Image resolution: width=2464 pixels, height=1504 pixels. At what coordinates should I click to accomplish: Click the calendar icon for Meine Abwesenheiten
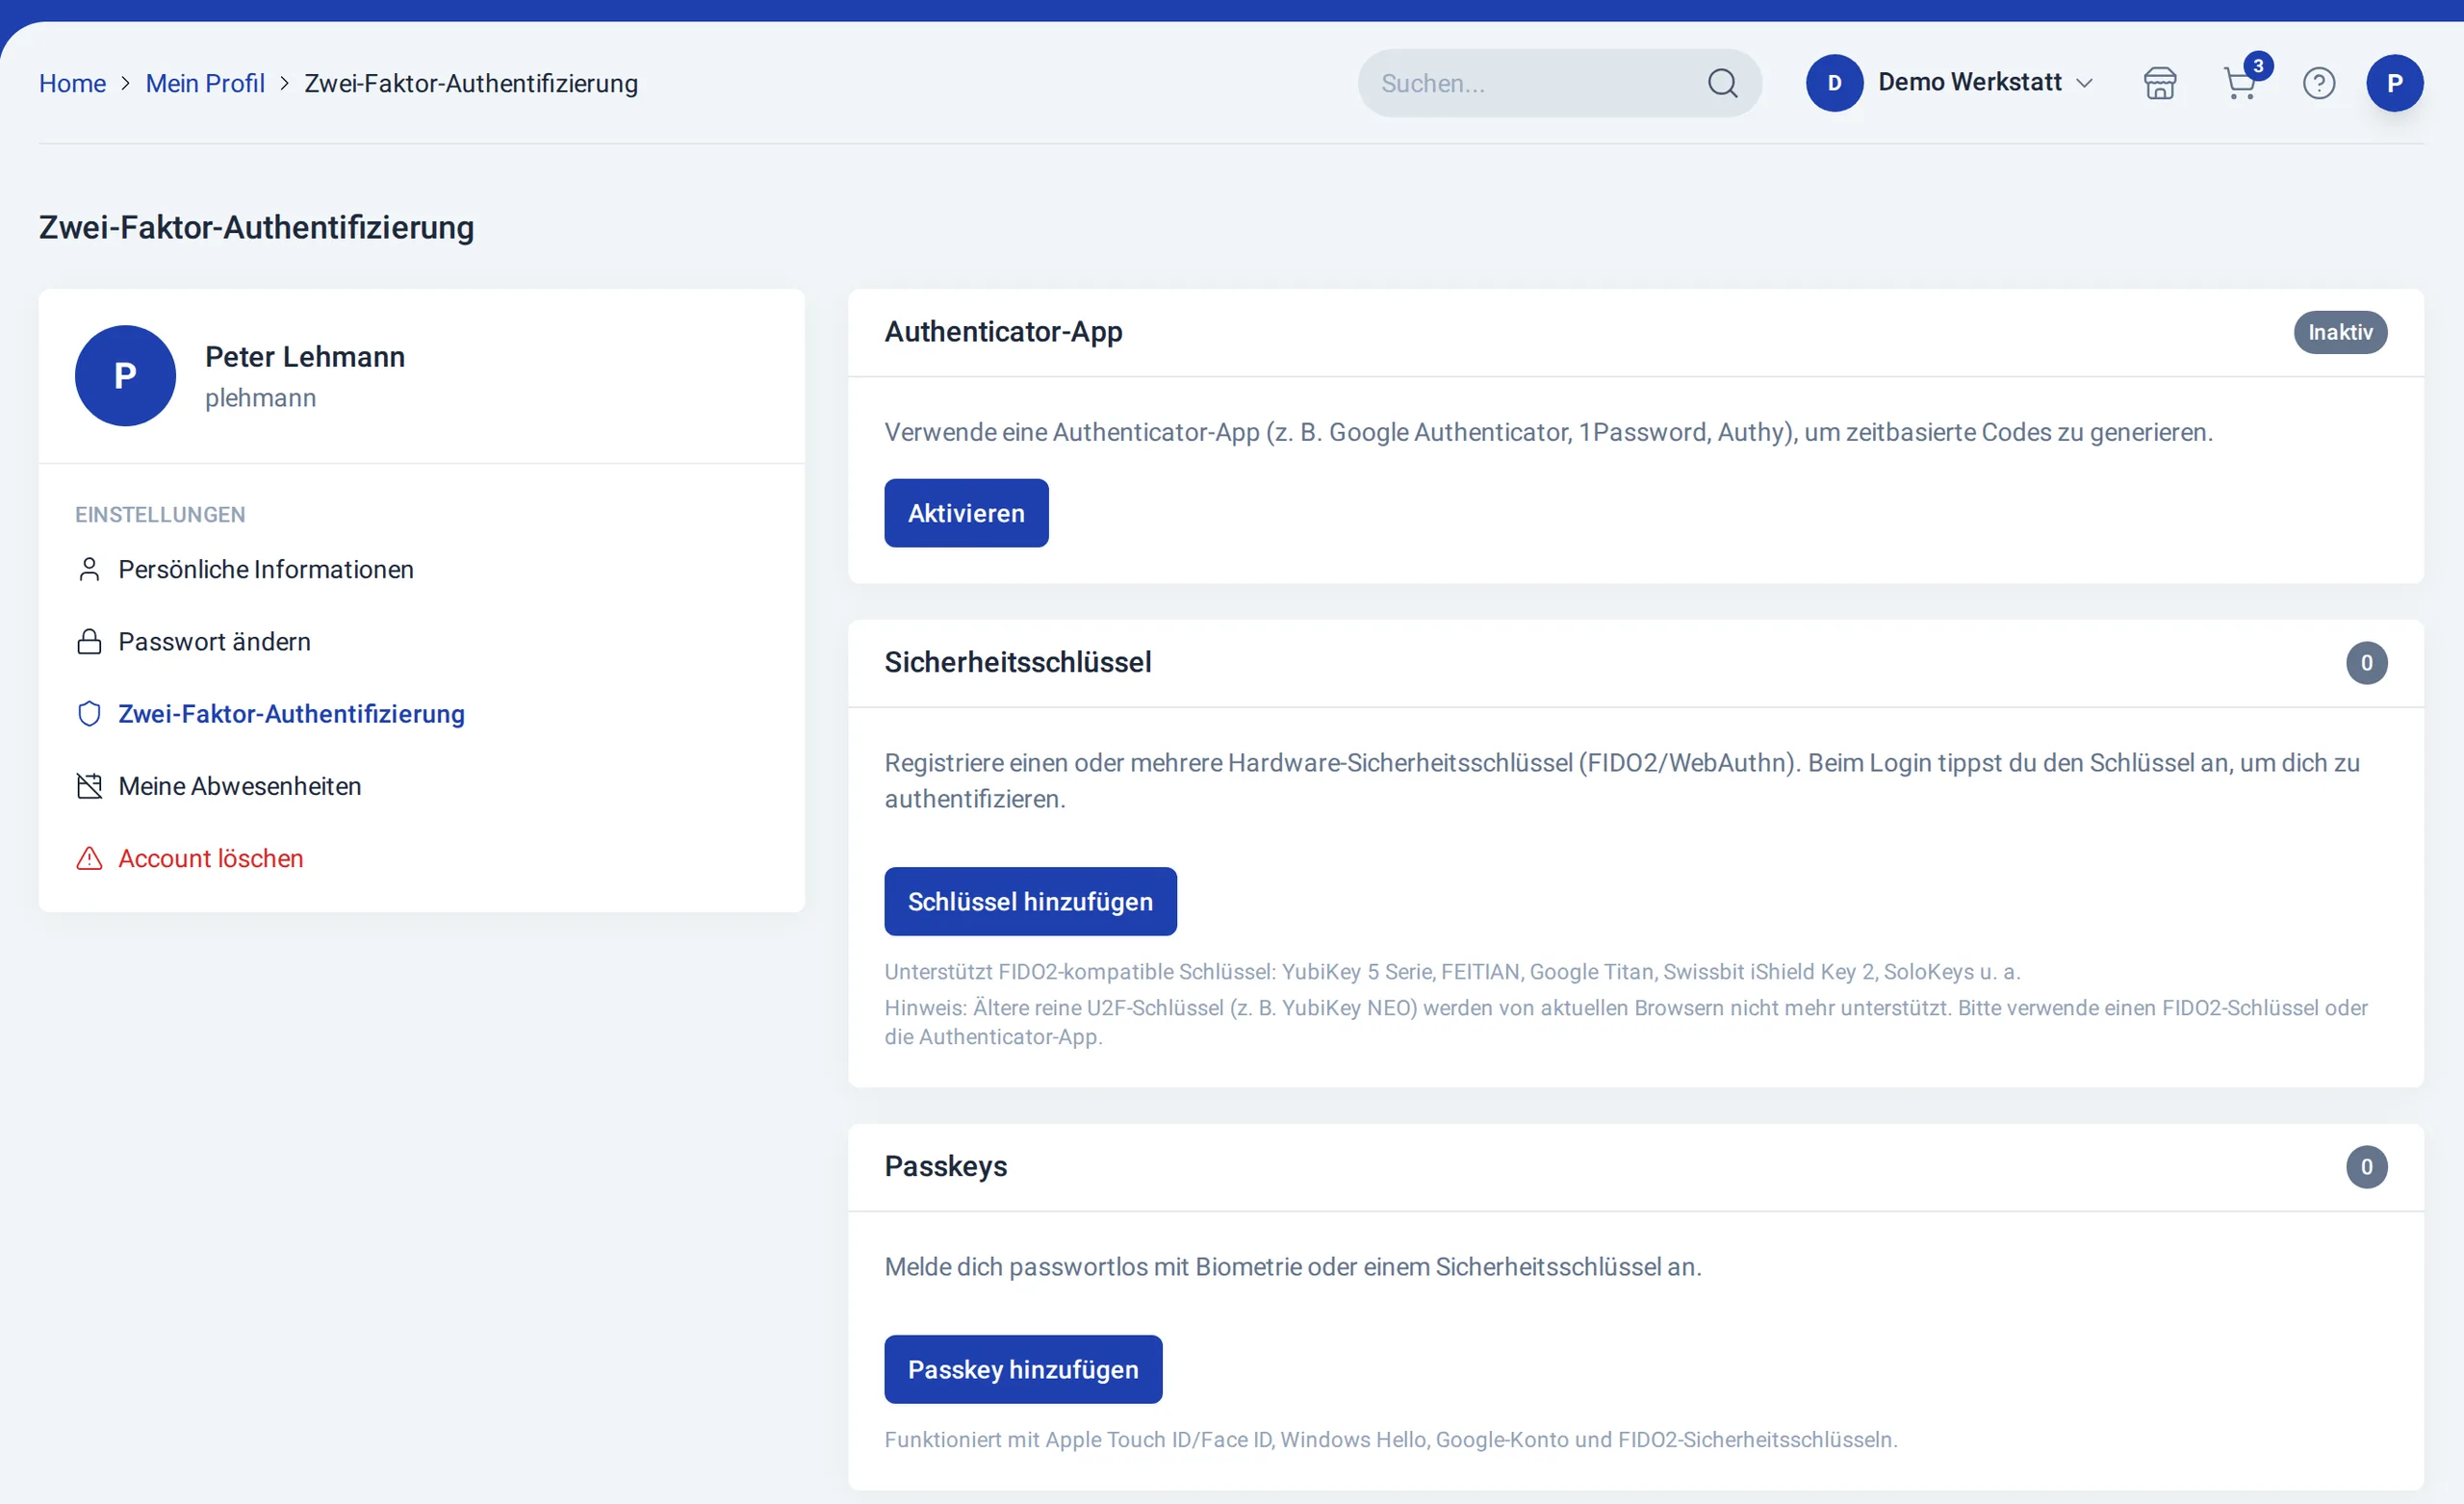[89, 786]
